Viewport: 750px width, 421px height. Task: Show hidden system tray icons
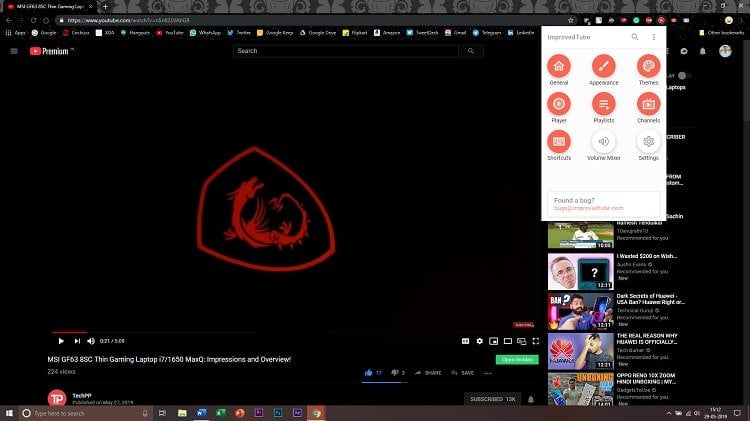[x=669, y=413]
